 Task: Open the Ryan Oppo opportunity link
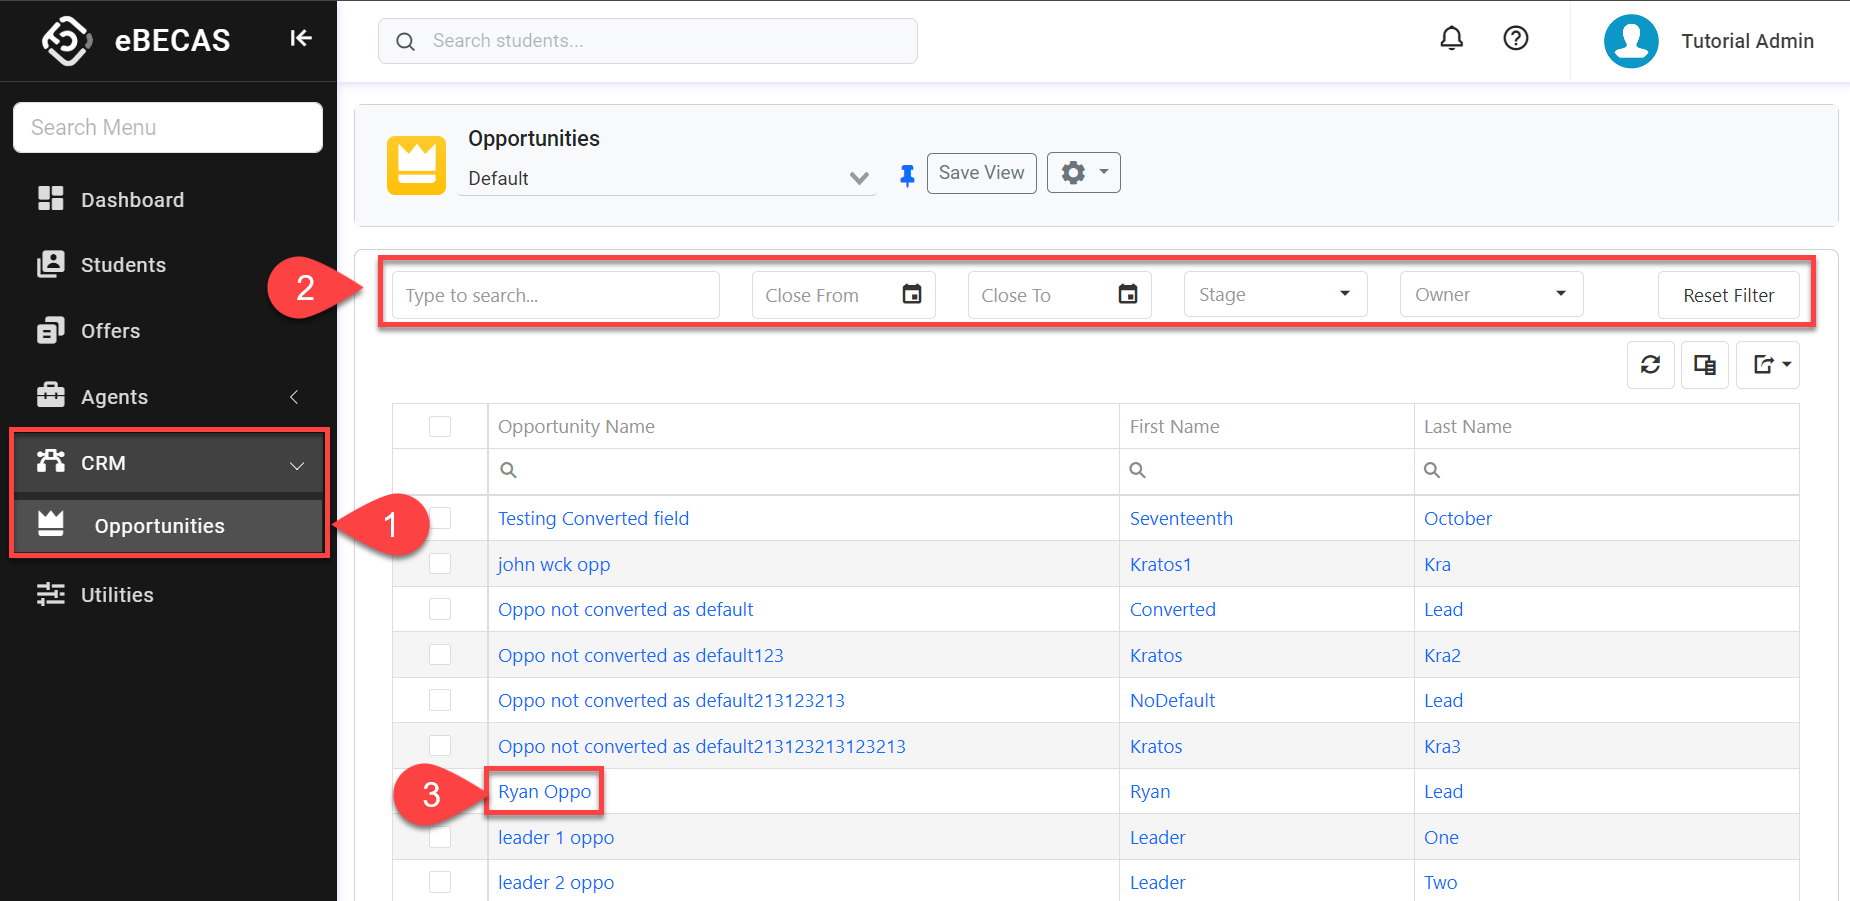(x=544, y=791)
